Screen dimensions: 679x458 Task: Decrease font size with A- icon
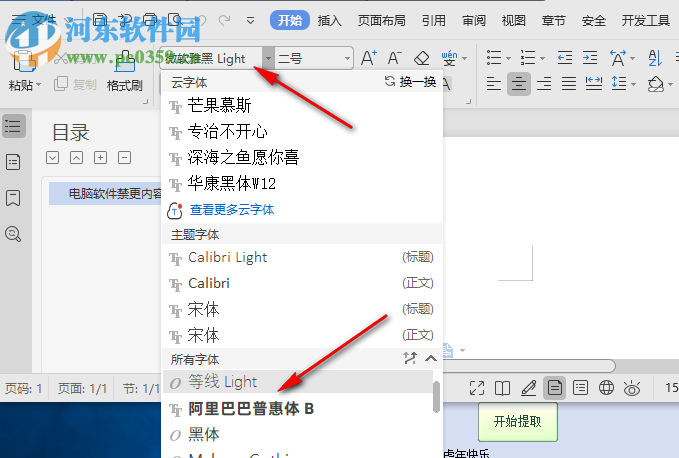pyautogui.click(x=394, y=58)
